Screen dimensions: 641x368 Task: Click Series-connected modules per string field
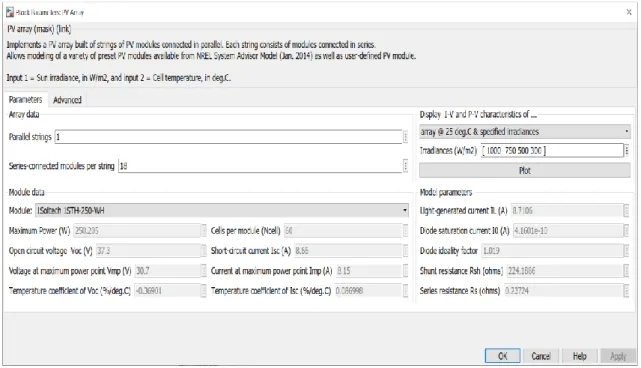pyautogui.click(x=260, y=166)
